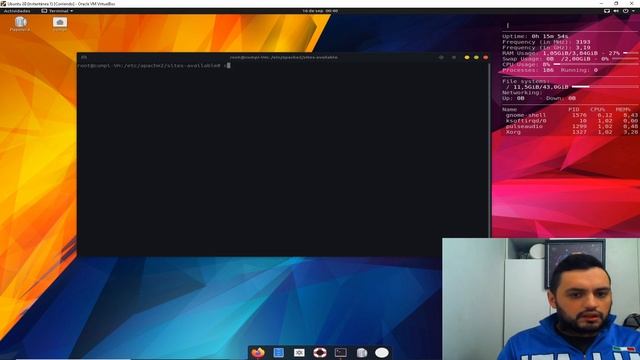Image resolution: width=640 pixels, height=360 pixels.
Task: Open the Actividades overview
Action: click(17, 11)
